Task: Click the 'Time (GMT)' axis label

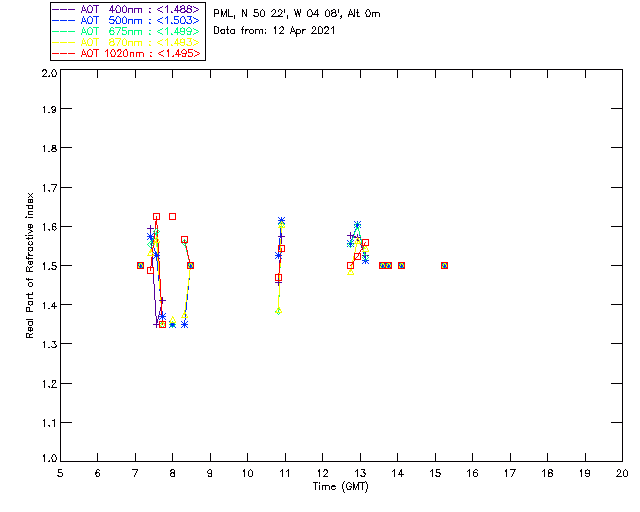Action: click(341, 487)
